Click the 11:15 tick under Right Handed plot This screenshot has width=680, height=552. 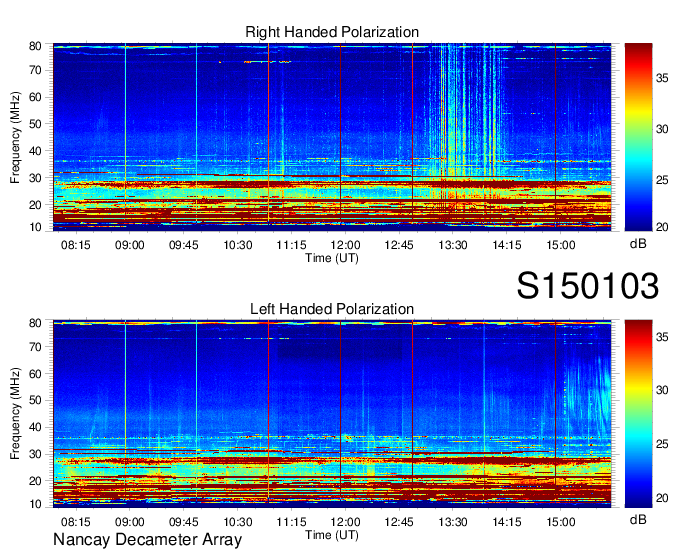coord(291,245)
